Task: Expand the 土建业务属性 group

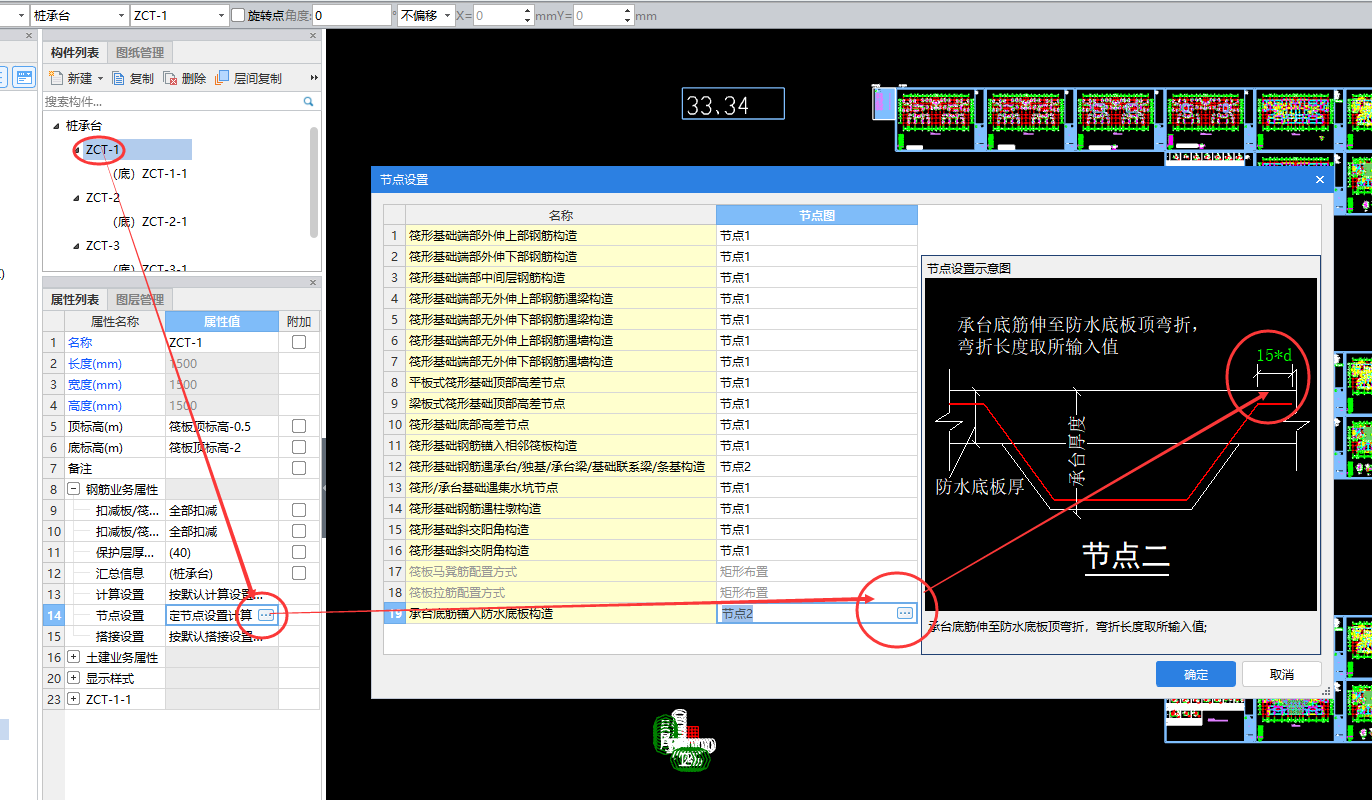Action: pyautogui.click(x=73, y=657)
